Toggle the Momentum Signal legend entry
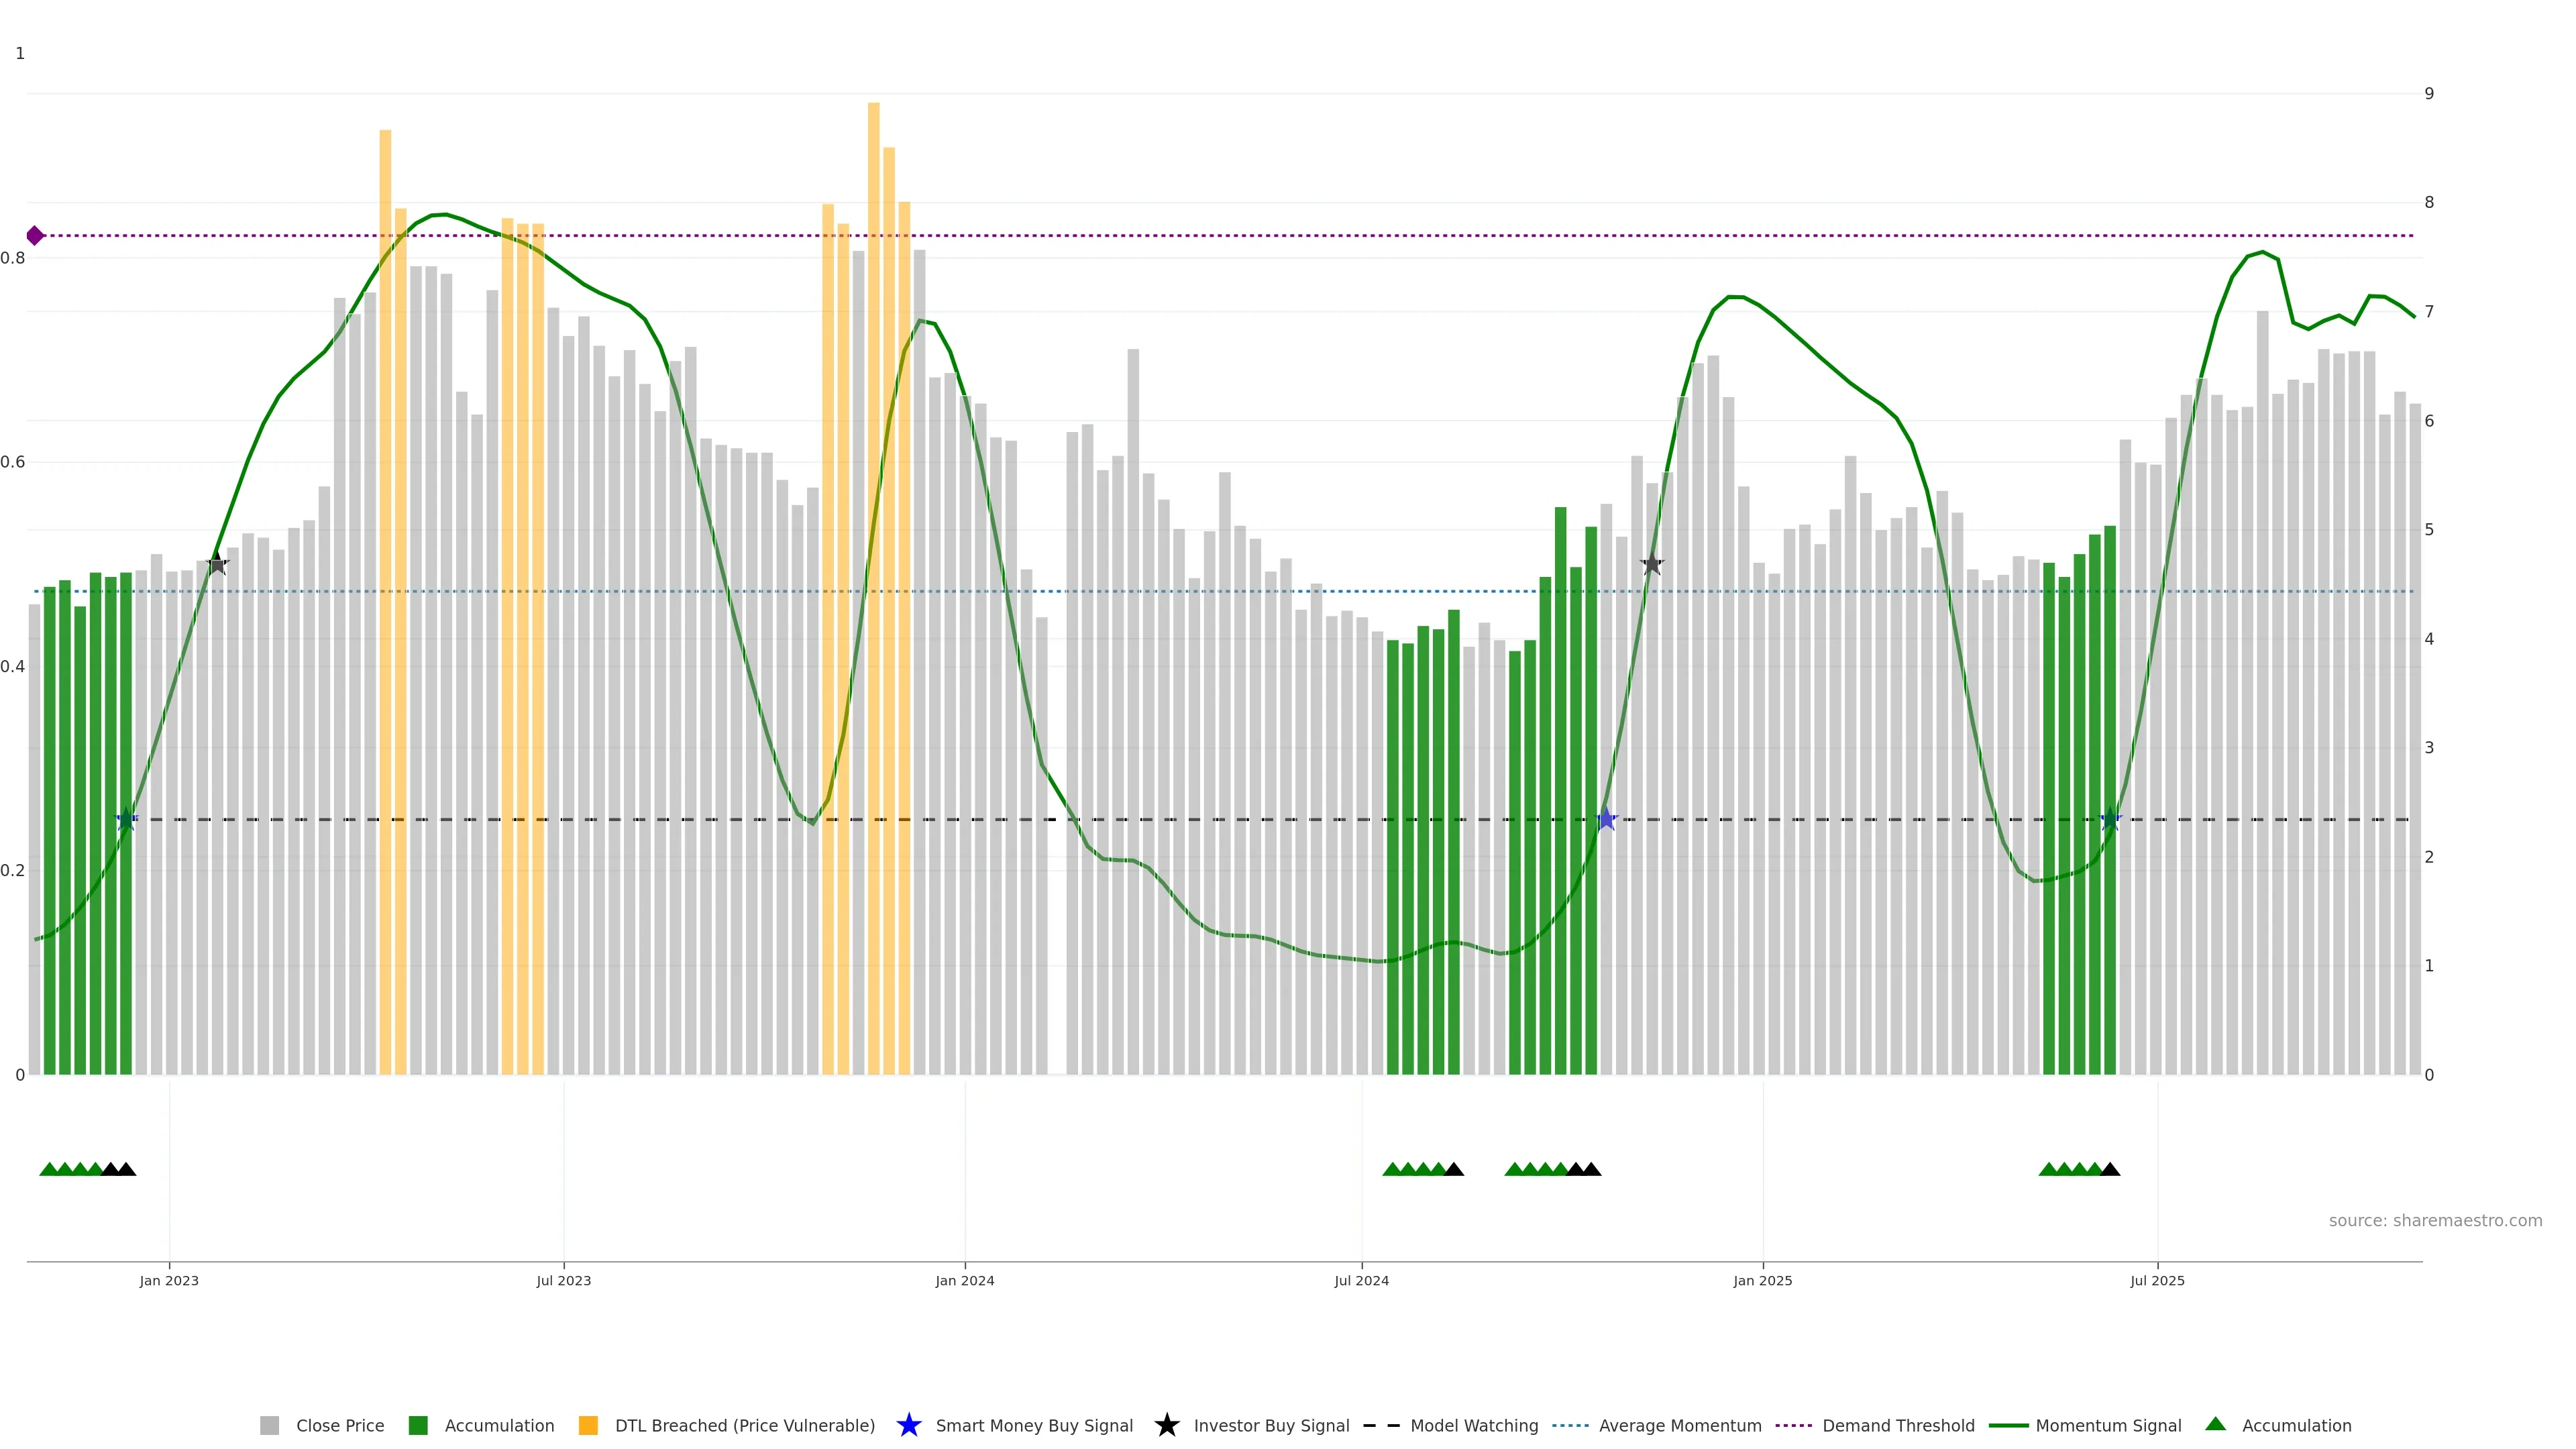 tap(2108, 1426)
